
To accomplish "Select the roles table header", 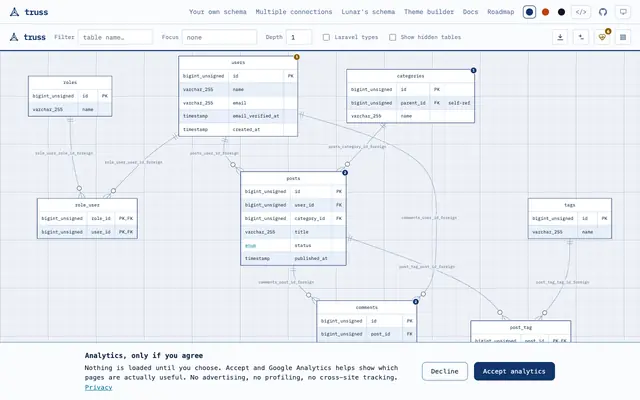I will pyautogui.click(x=70, y=82).
